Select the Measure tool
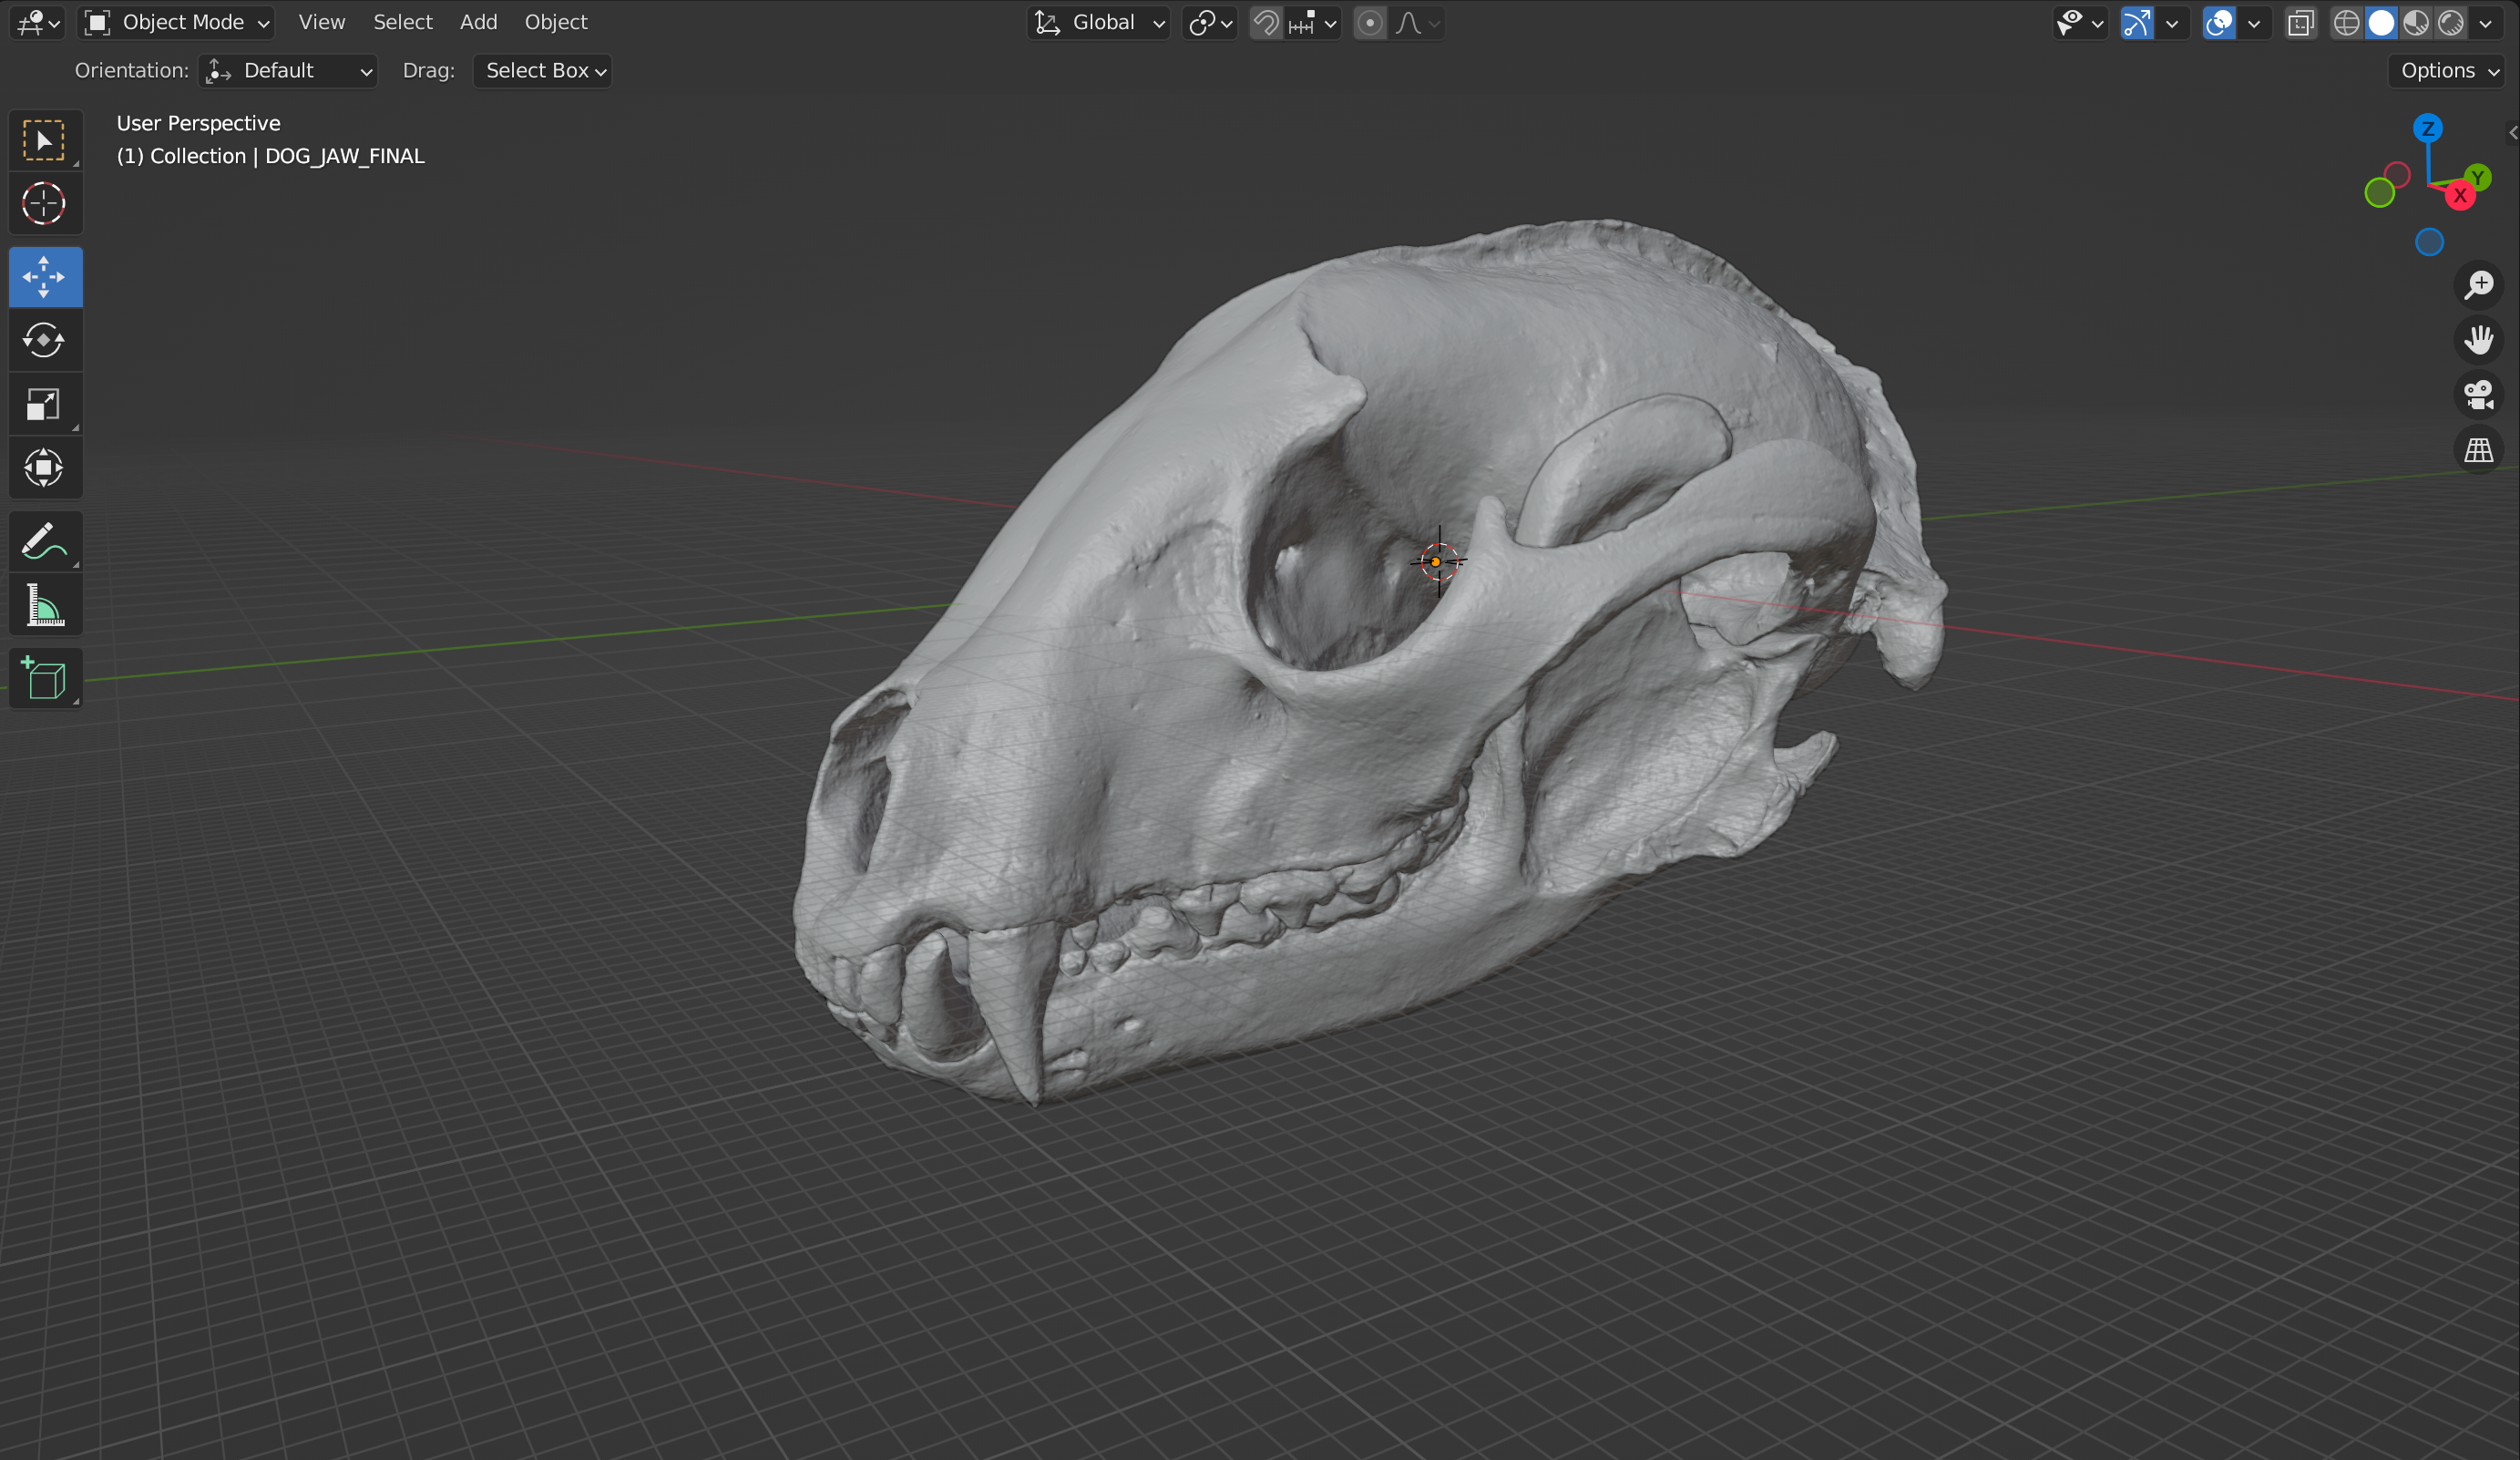Viewport: 2520px width, 1460px height. (x=44, y=604)
